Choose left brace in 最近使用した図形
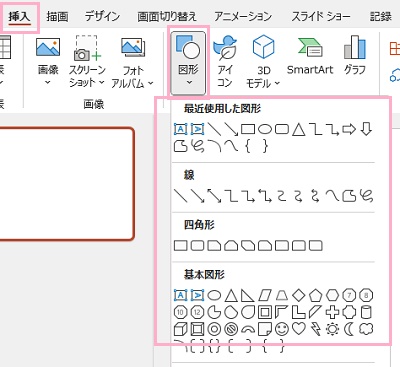The height and width of the screenshot is (367, 400). tap(248, 146)
